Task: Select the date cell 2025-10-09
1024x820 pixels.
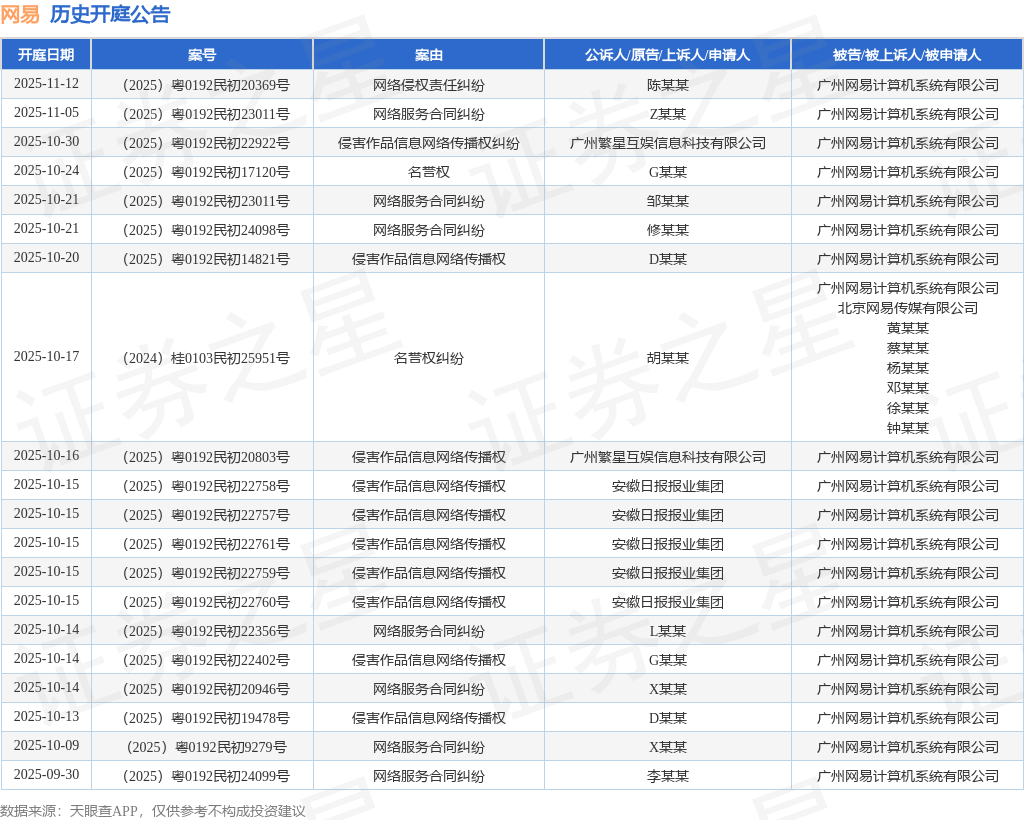Action: click(x=46, y=746)
